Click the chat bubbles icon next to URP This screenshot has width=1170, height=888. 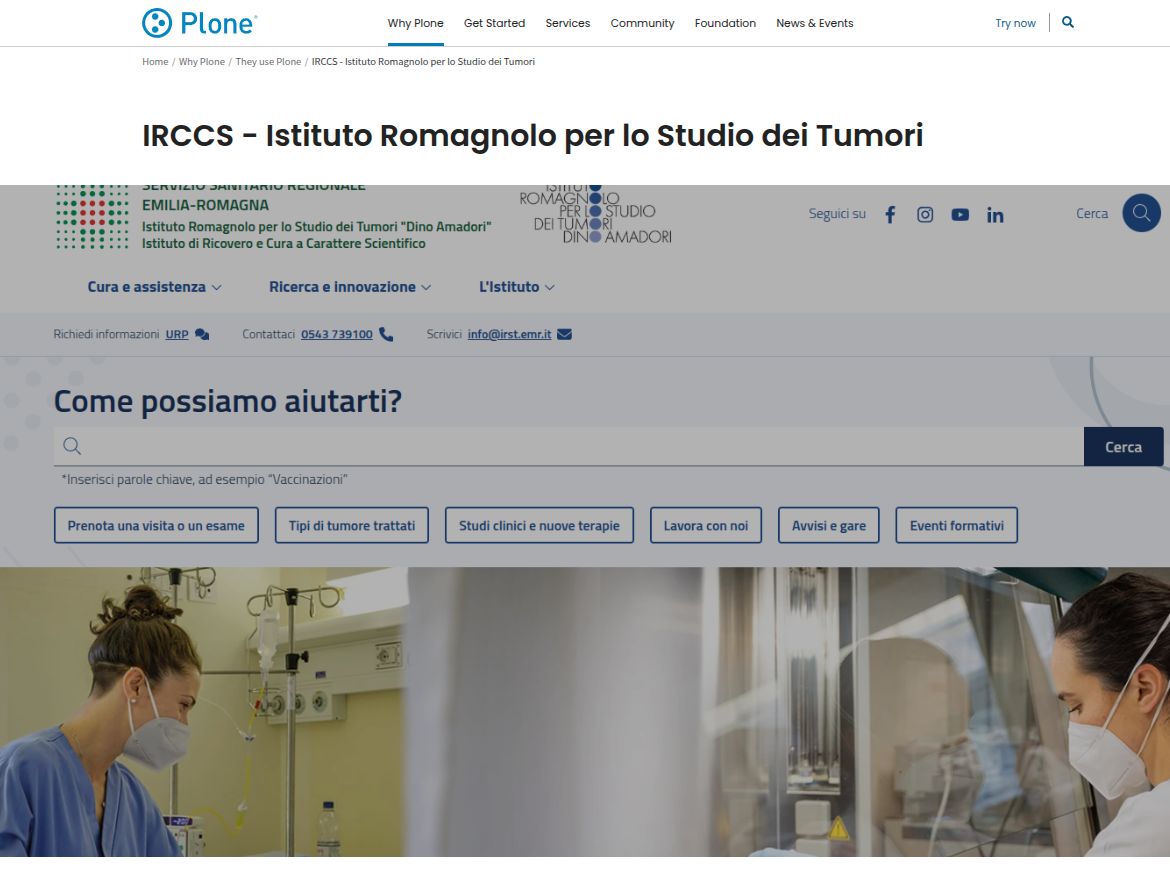click(202, 334)
